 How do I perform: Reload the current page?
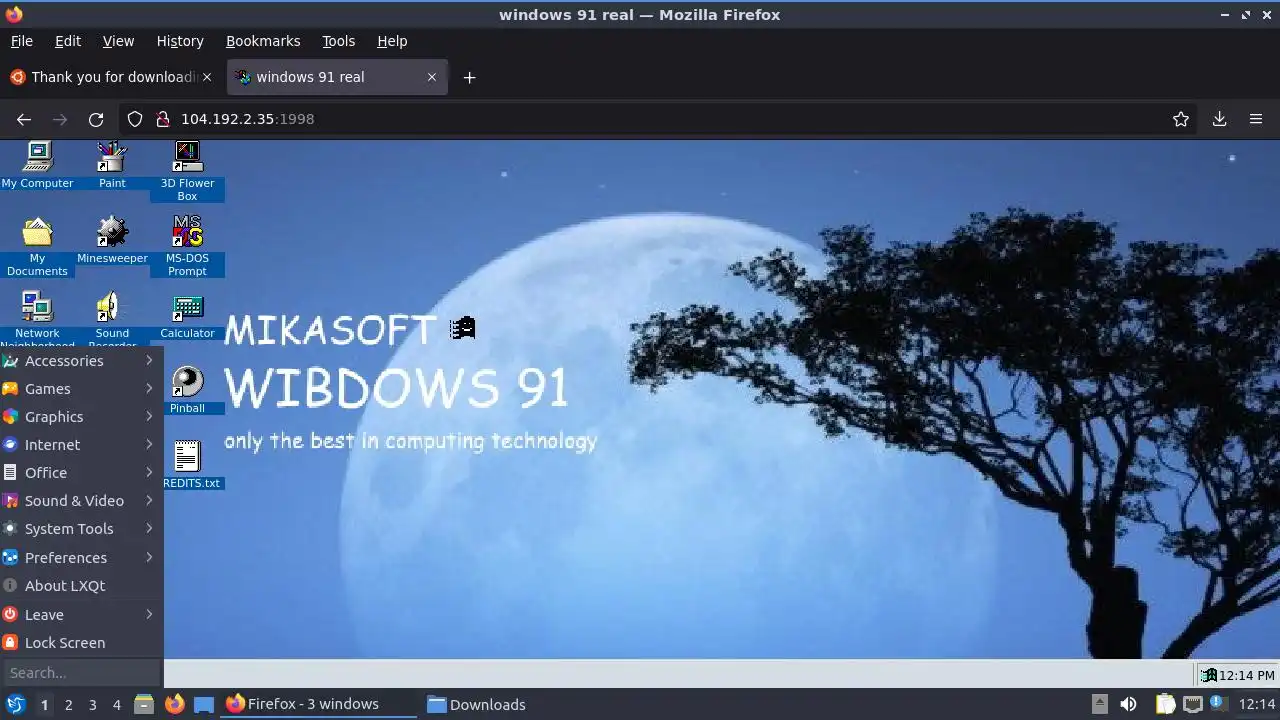tap(96, 119)
